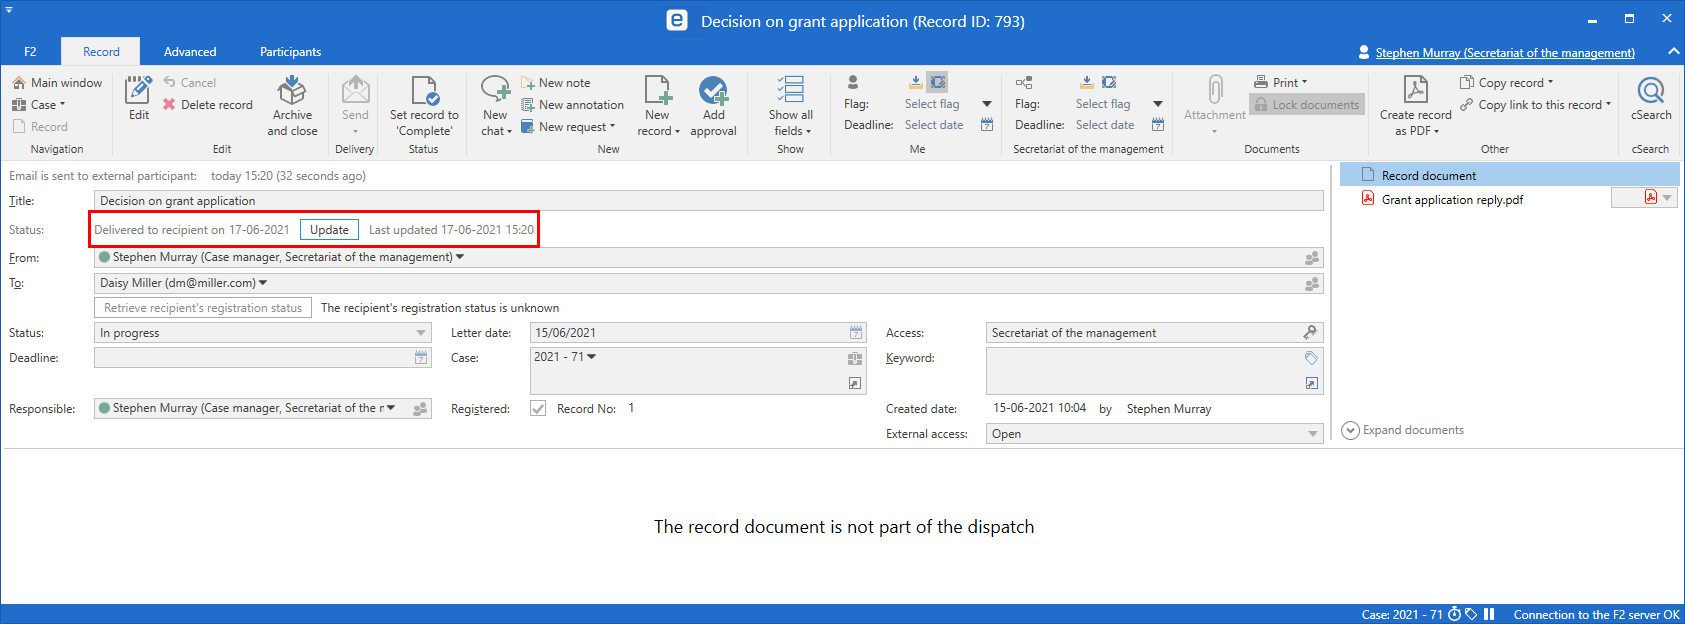Click Delete record in the ribbon
Image resolution: width=1685 pixels, height=624 pixels.
coord(216,105)
